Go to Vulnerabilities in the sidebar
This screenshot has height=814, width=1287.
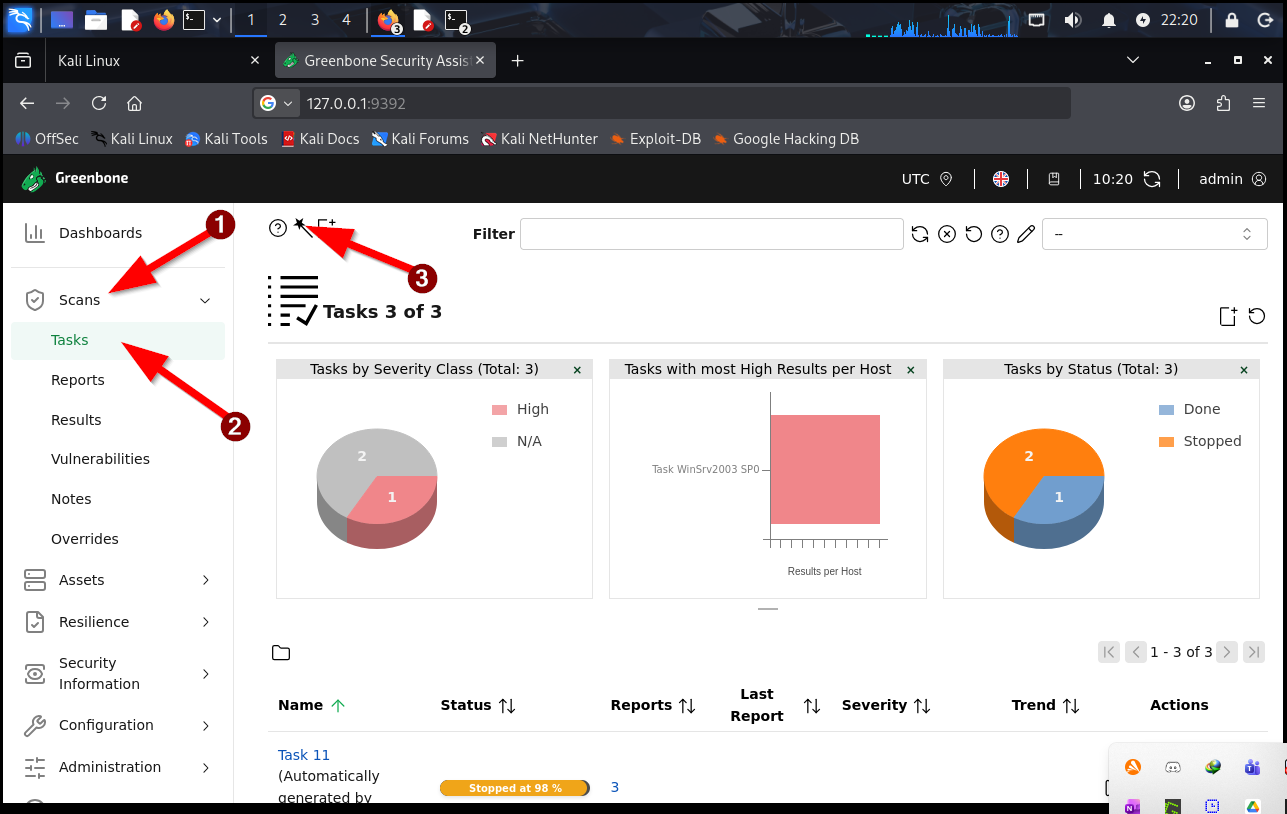click(x=100, y=459)
